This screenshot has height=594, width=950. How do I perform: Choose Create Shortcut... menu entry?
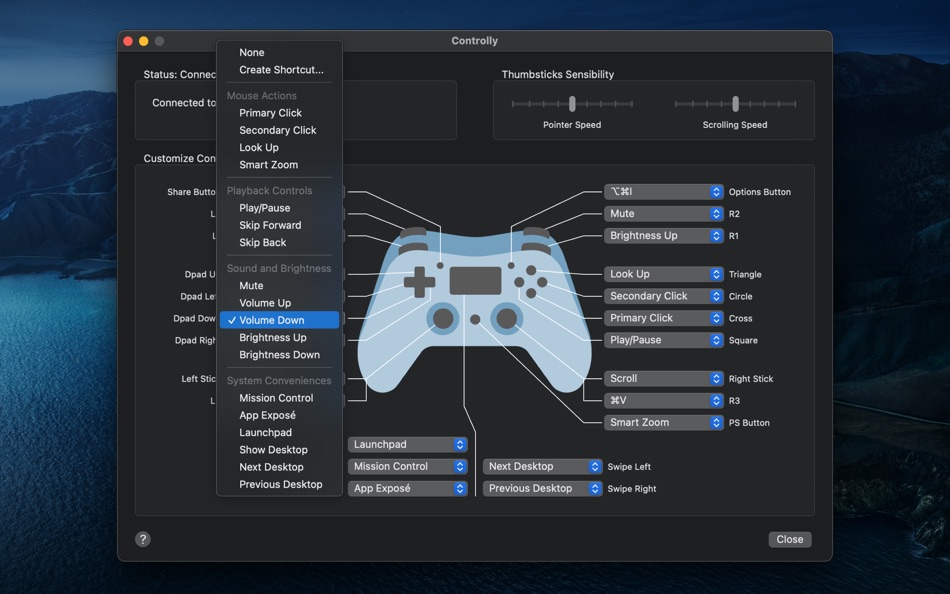click(279, 70)
